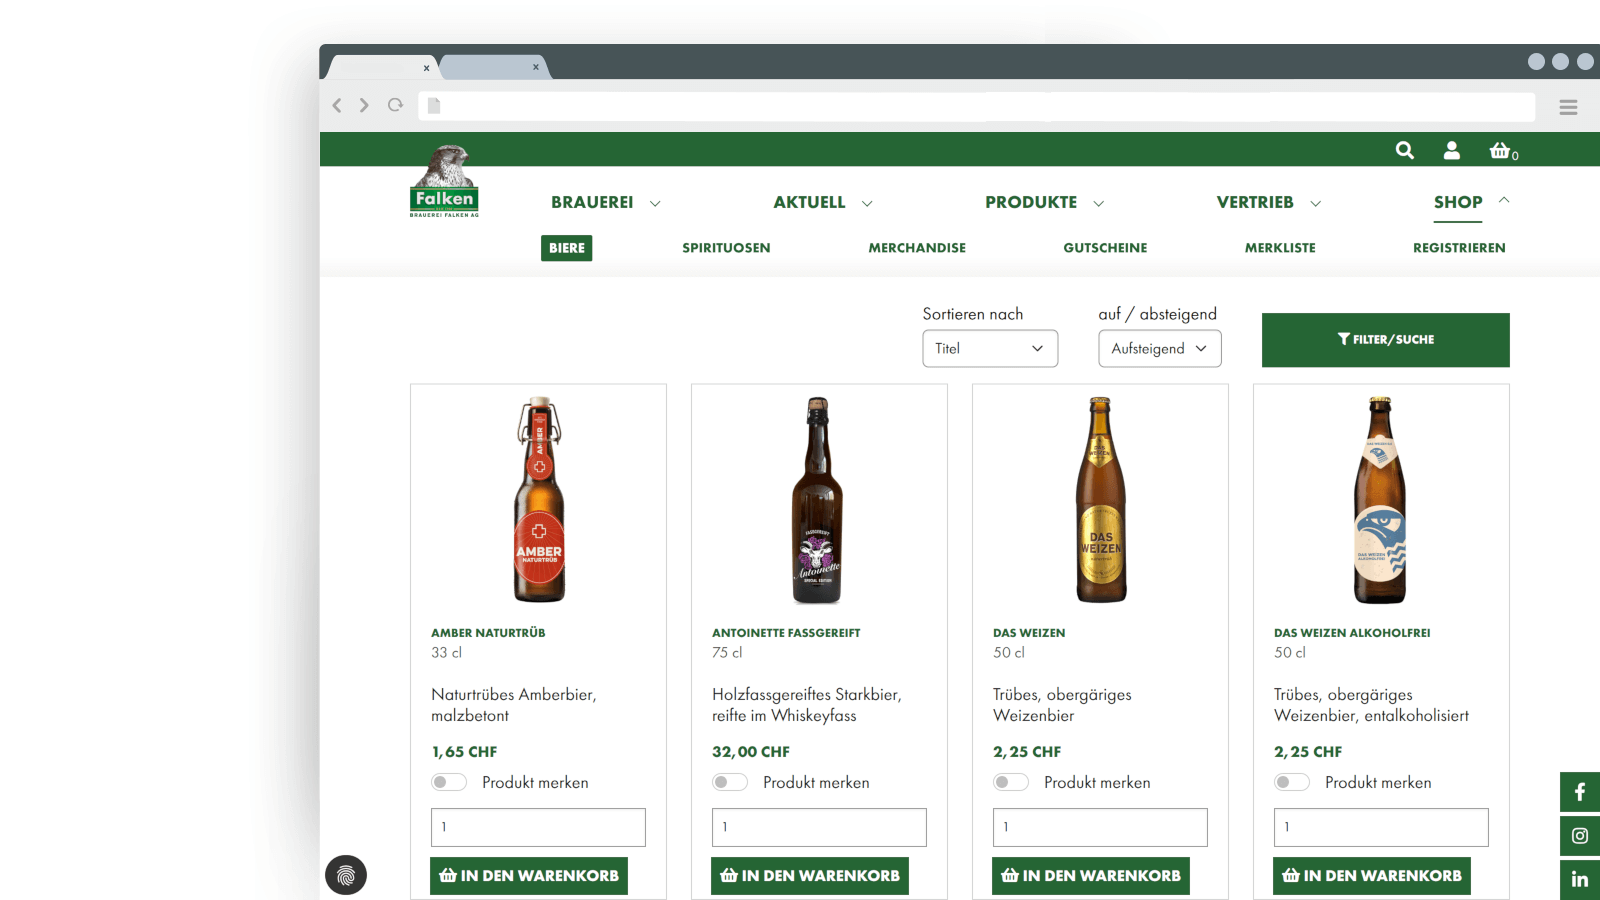Select the Merkliste submenu item

[1280, 248]
